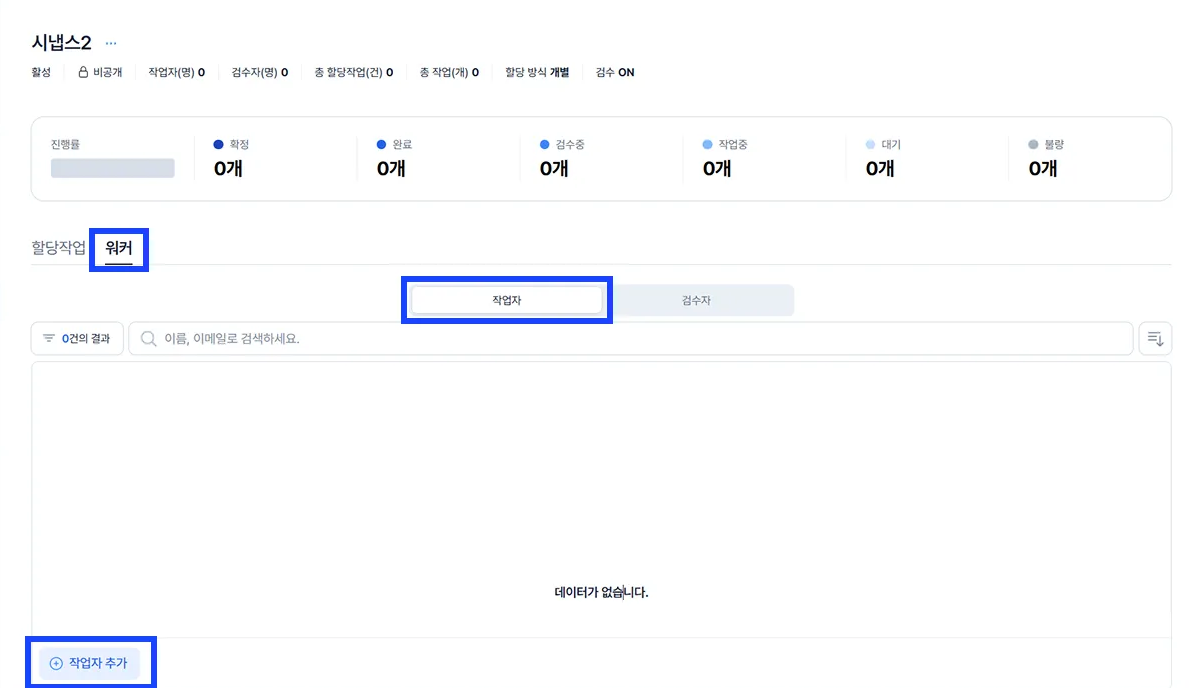Click the lock icon next to 비공개
The height and width of the screenshot is (688, 1190).
pos(83,72)
